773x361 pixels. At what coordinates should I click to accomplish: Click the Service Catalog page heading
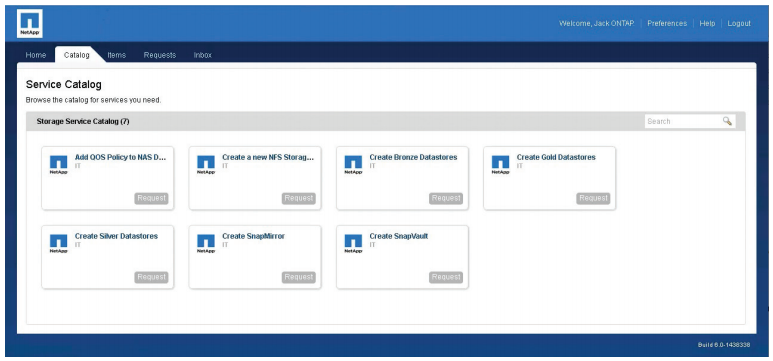[64, 84]
